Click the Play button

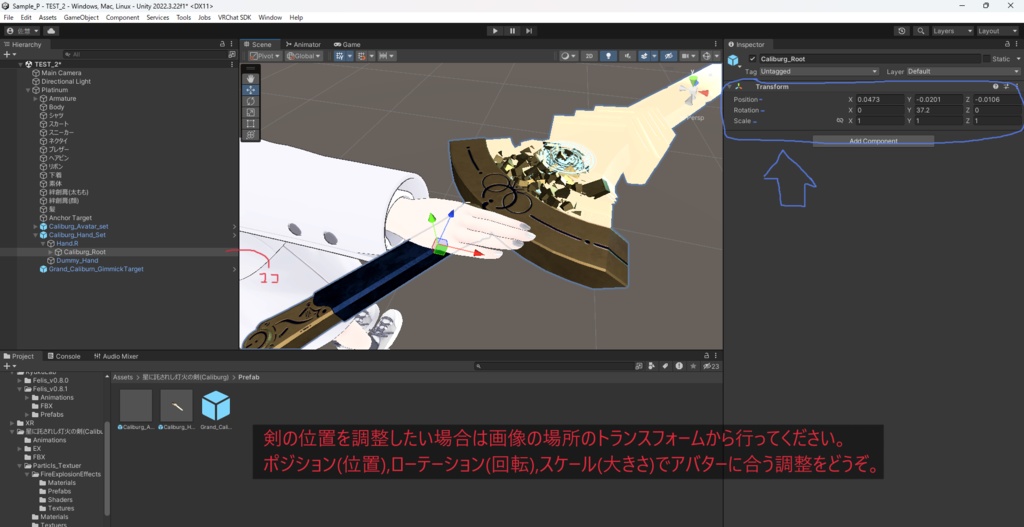[x=495, y=31]
